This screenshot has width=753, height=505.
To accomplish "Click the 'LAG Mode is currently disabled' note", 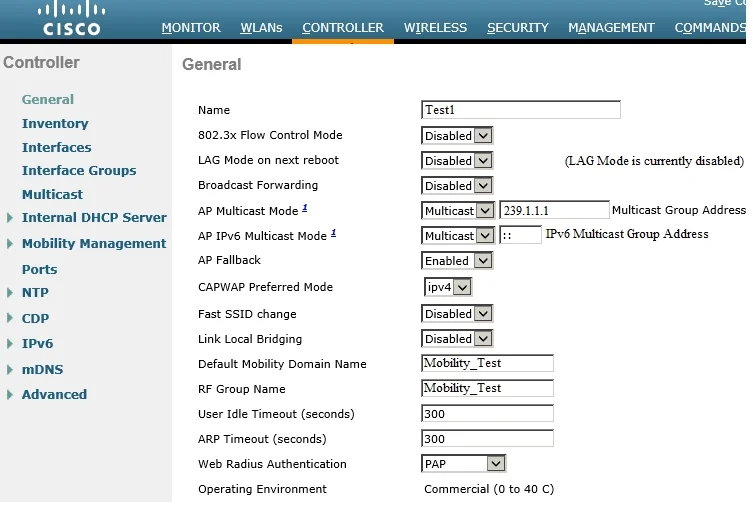I will coord(654,161).
